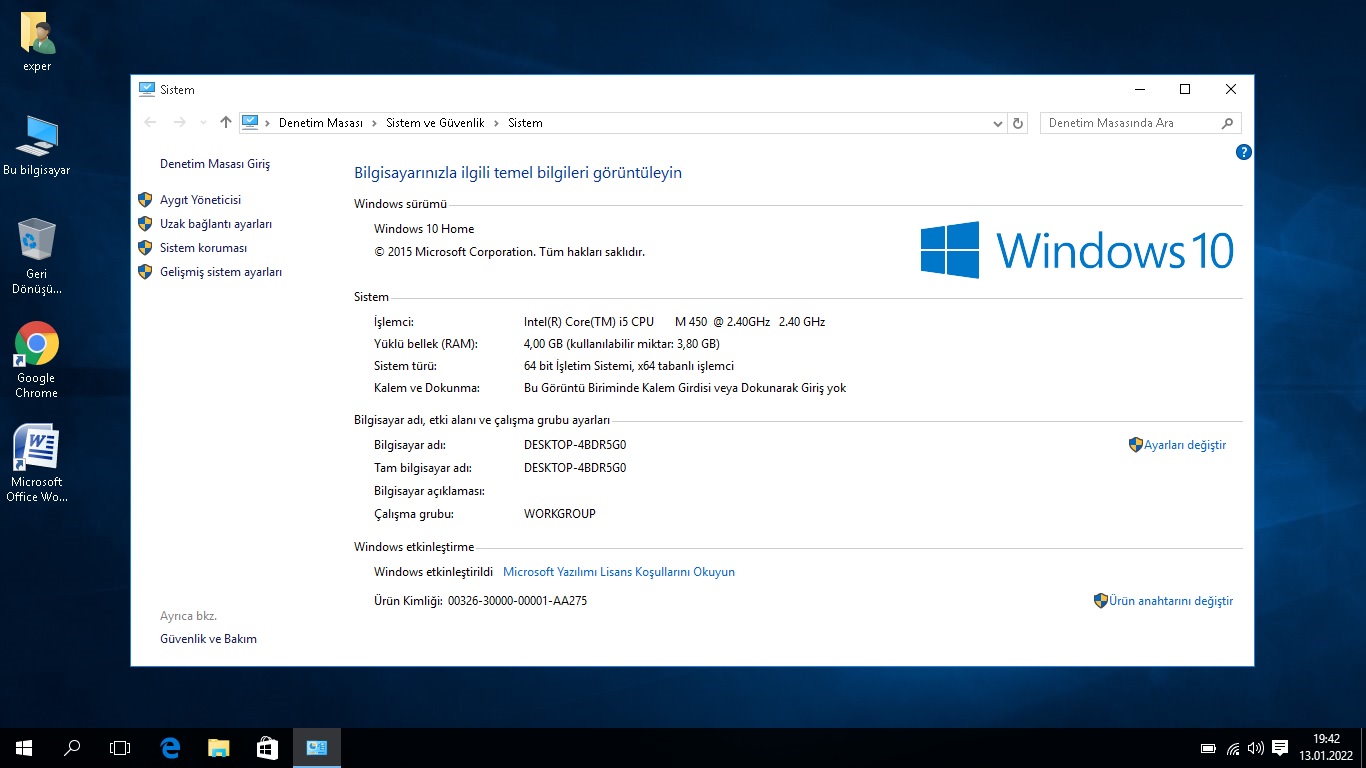
Task: Open Task View on the taskbar
Action: tap(120, 747)
